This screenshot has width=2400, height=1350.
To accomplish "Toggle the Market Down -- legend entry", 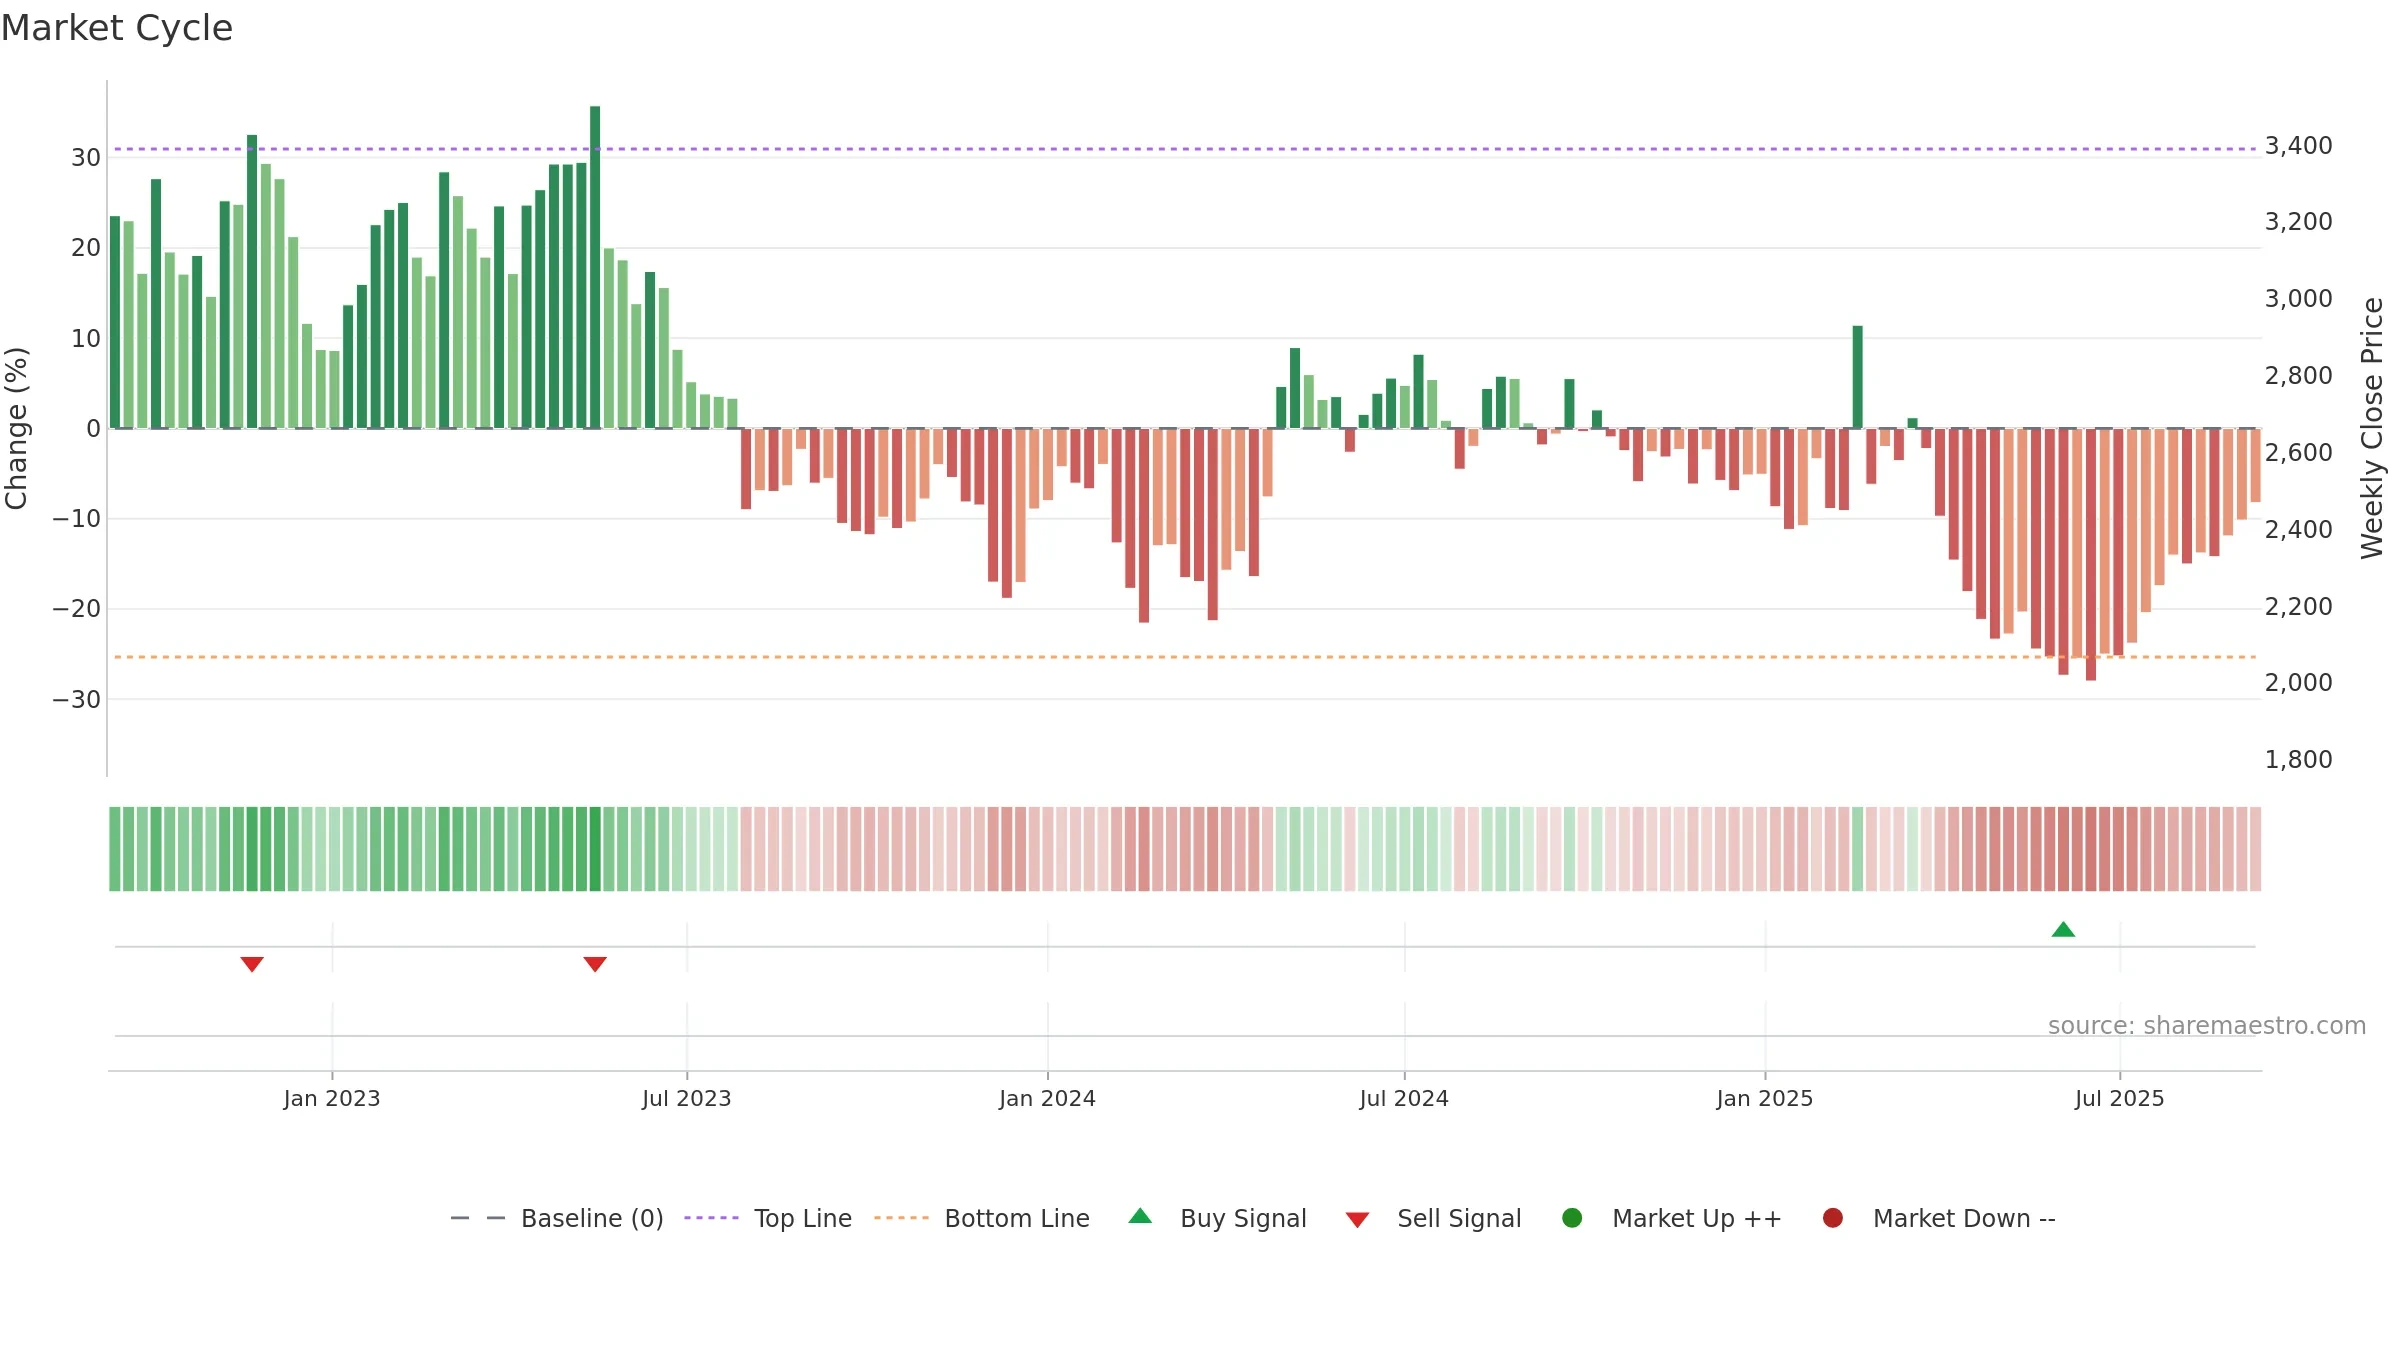I will (x=1939, y=1218).
